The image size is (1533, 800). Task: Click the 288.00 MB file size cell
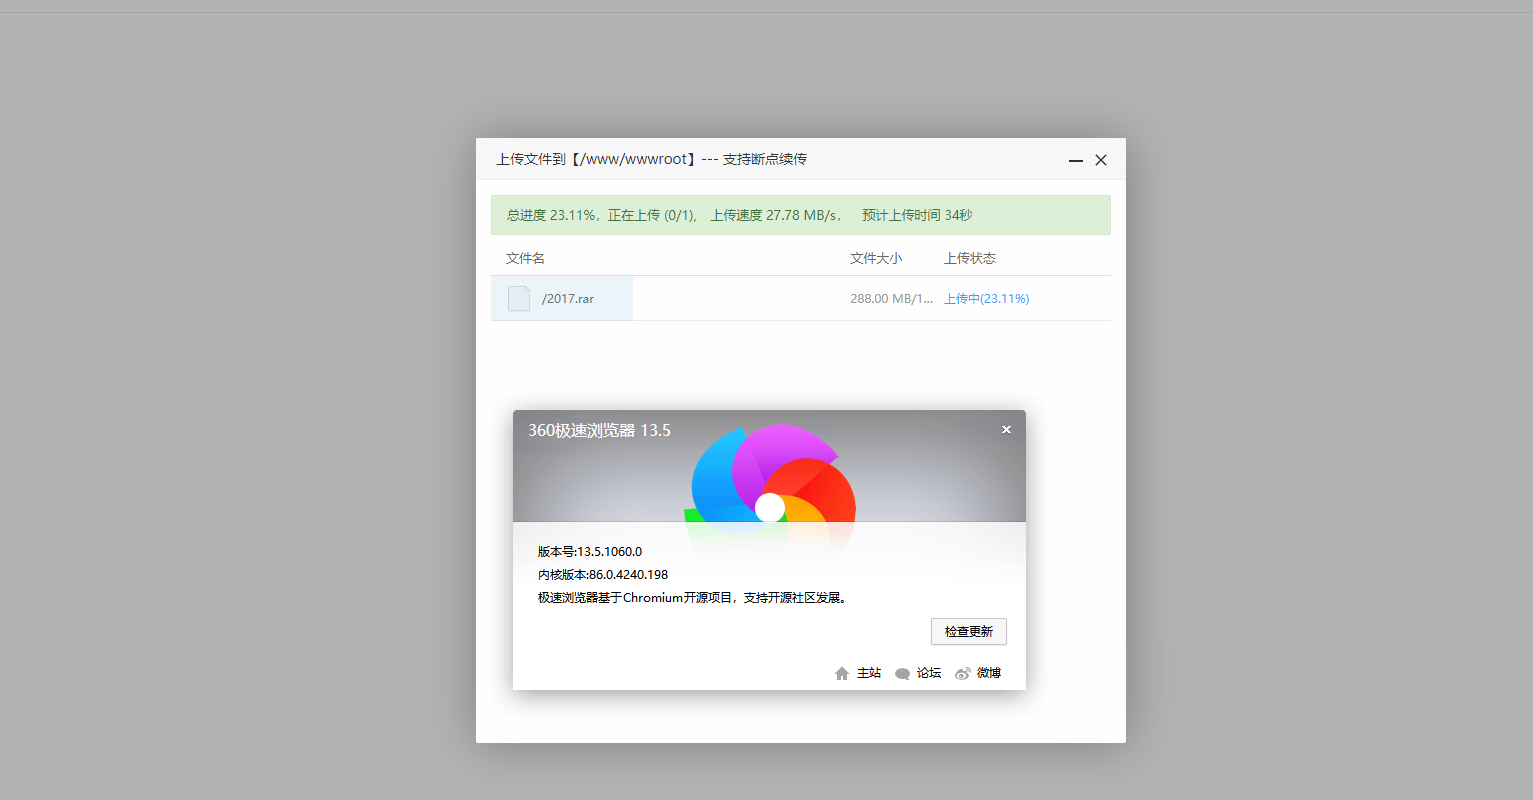click(x=891, y=299)
